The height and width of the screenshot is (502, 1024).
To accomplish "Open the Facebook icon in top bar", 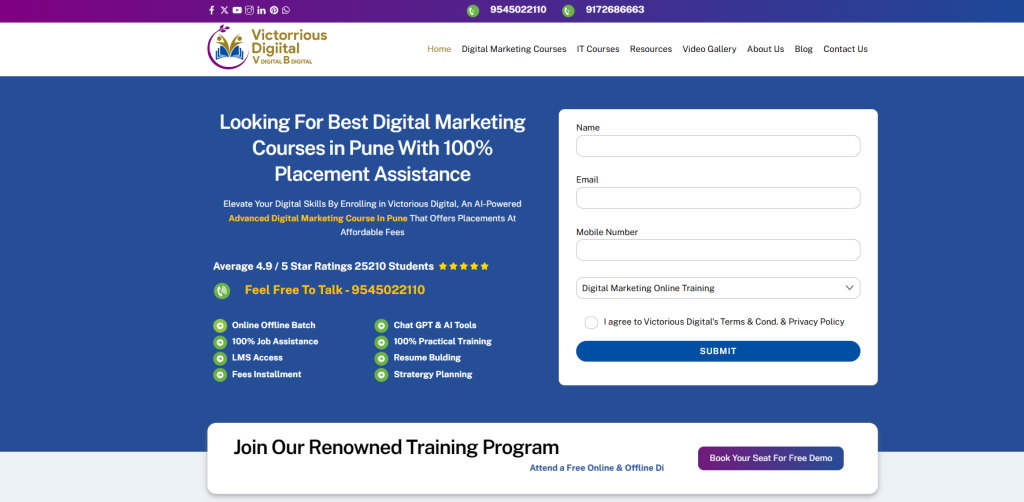I will coord(211,10).
